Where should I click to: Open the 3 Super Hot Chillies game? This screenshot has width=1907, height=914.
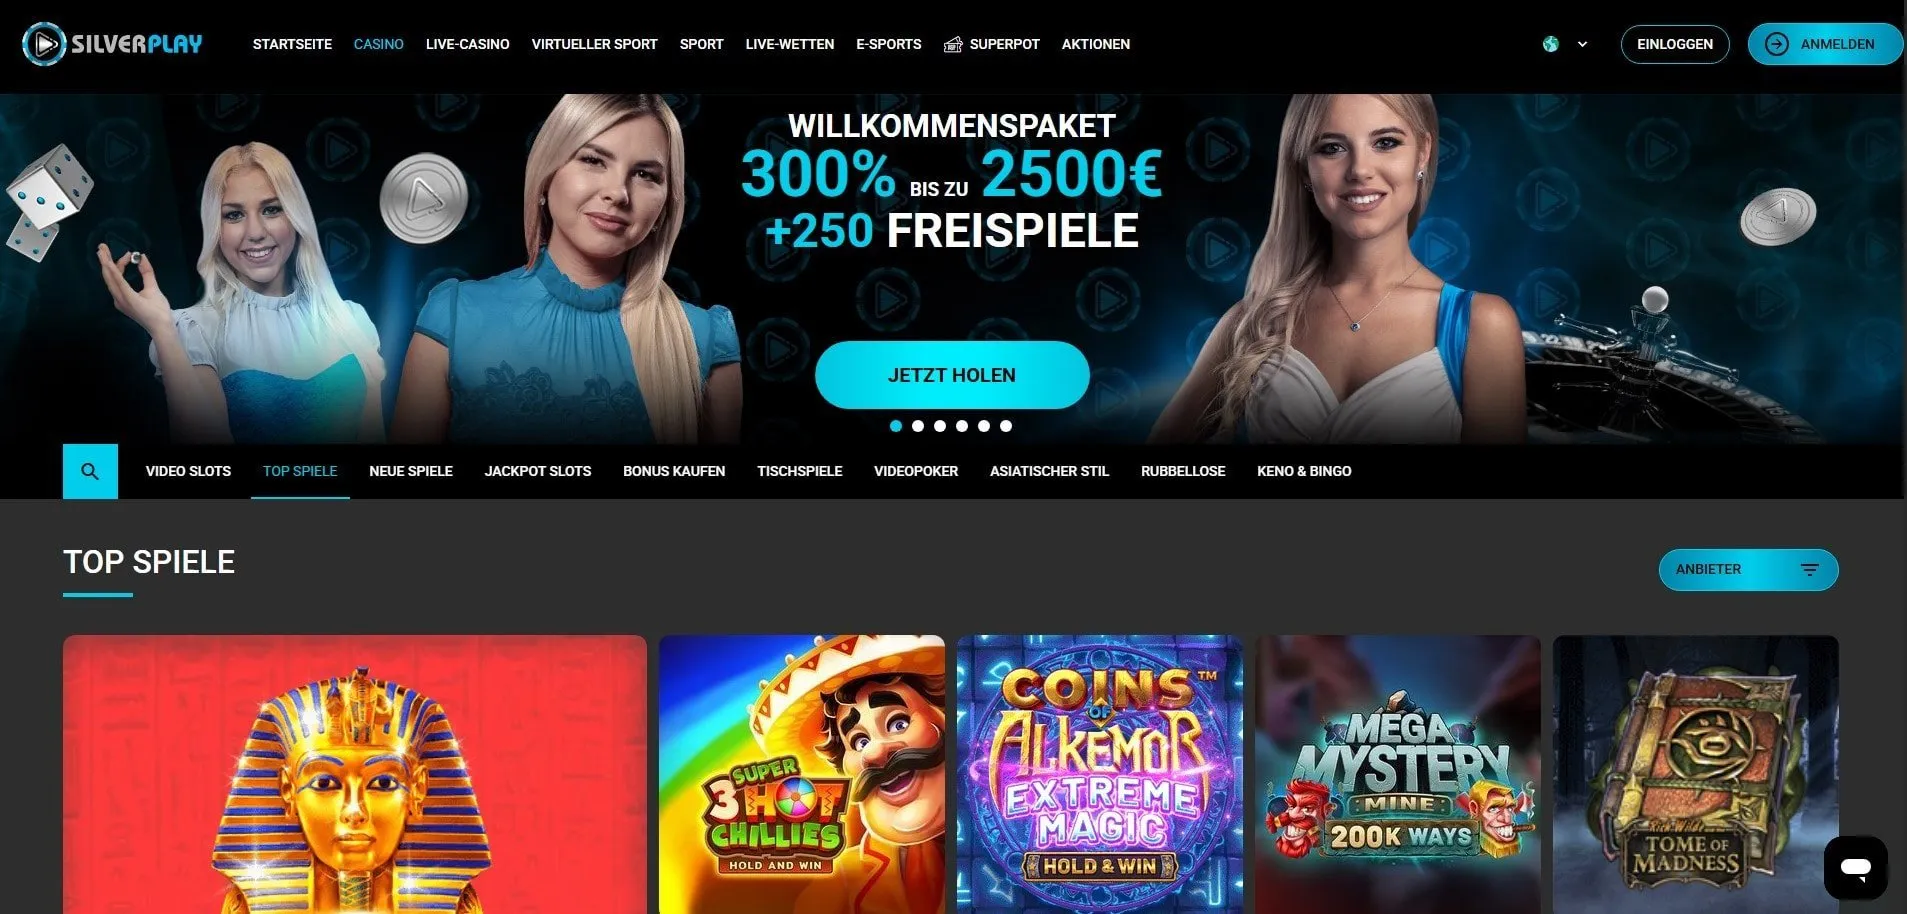pyautogui.click(x=802, y=775)
